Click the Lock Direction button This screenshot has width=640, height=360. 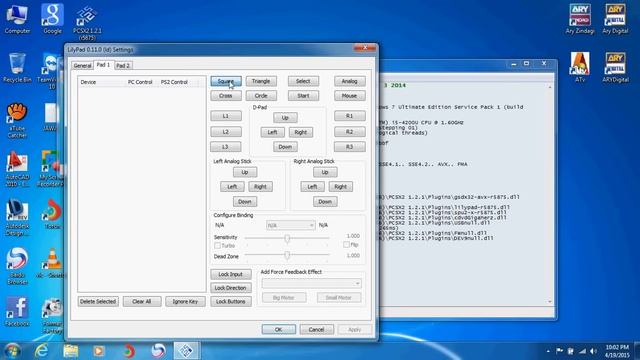(x=231, y=288)
